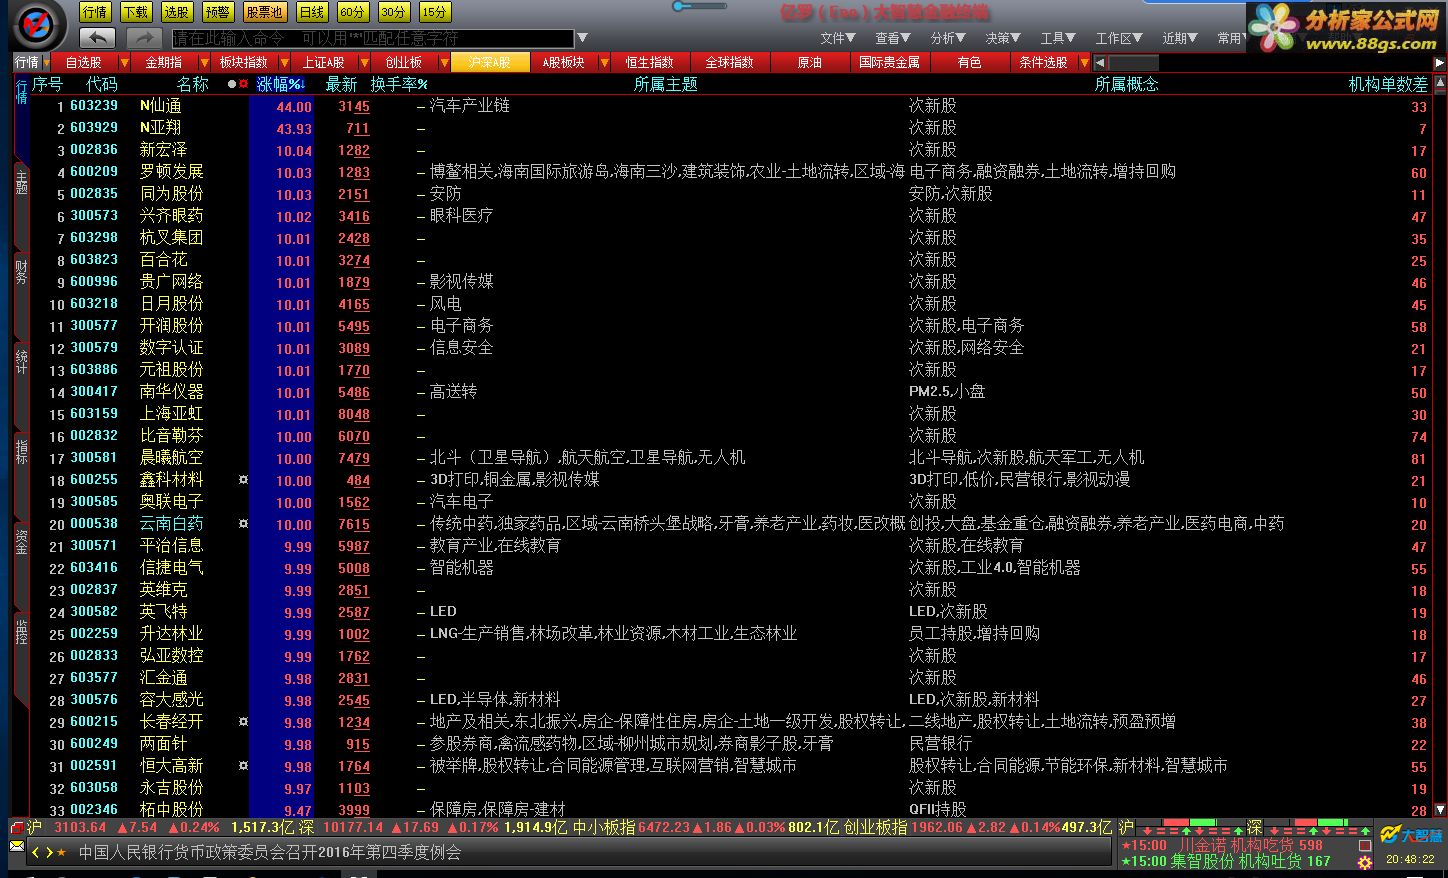
Task: Expand the 创业板 tab dropdown arrow
Action: 445,62
